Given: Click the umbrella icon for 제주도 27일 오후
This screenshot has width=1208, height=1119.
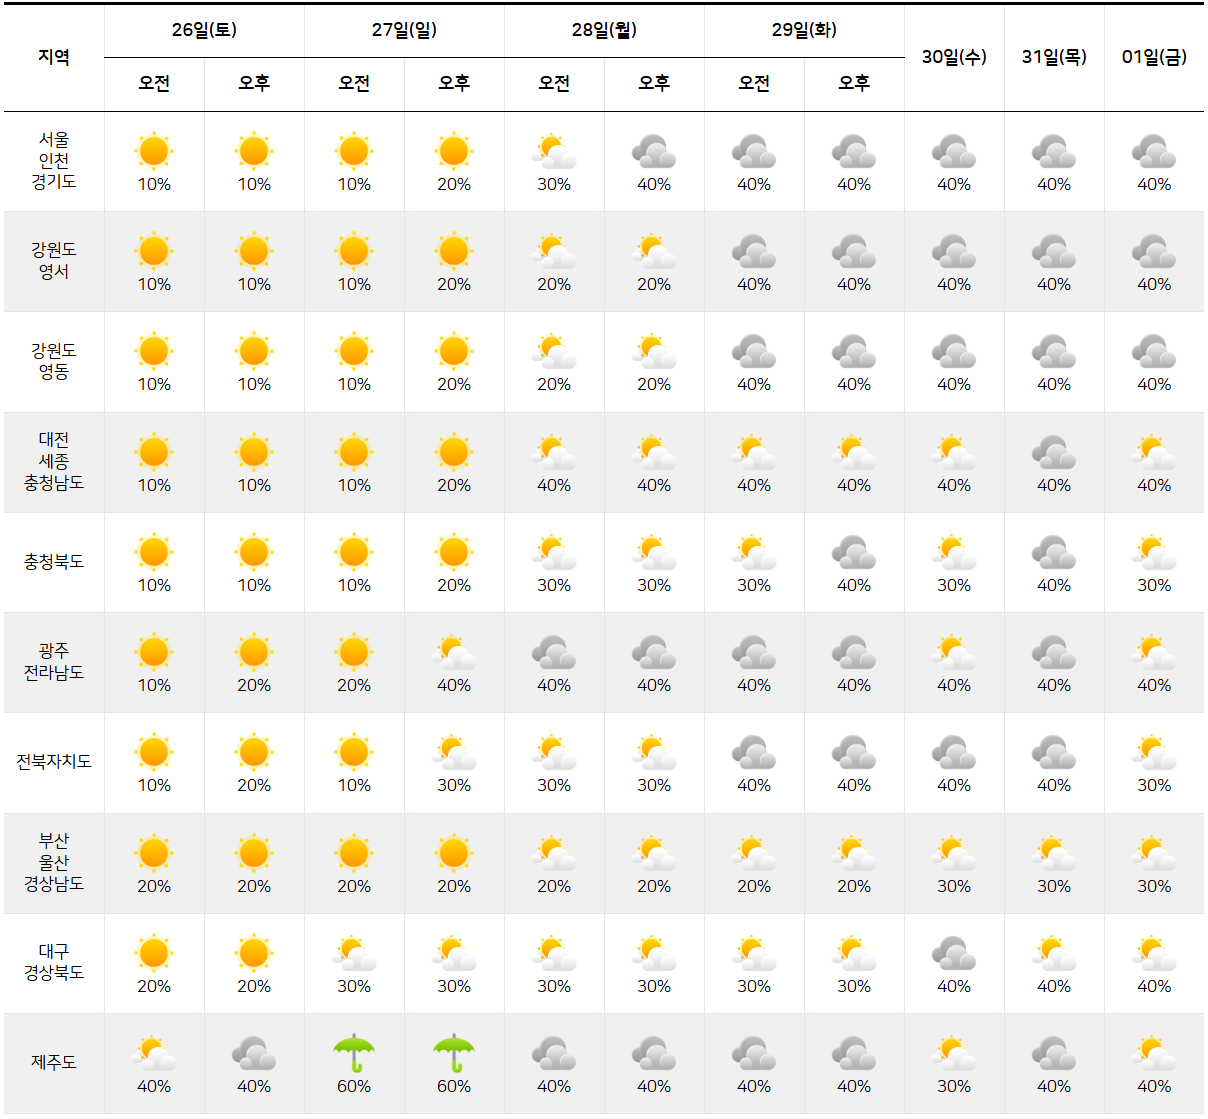Looking at the screenshot, I should 455,1053.
